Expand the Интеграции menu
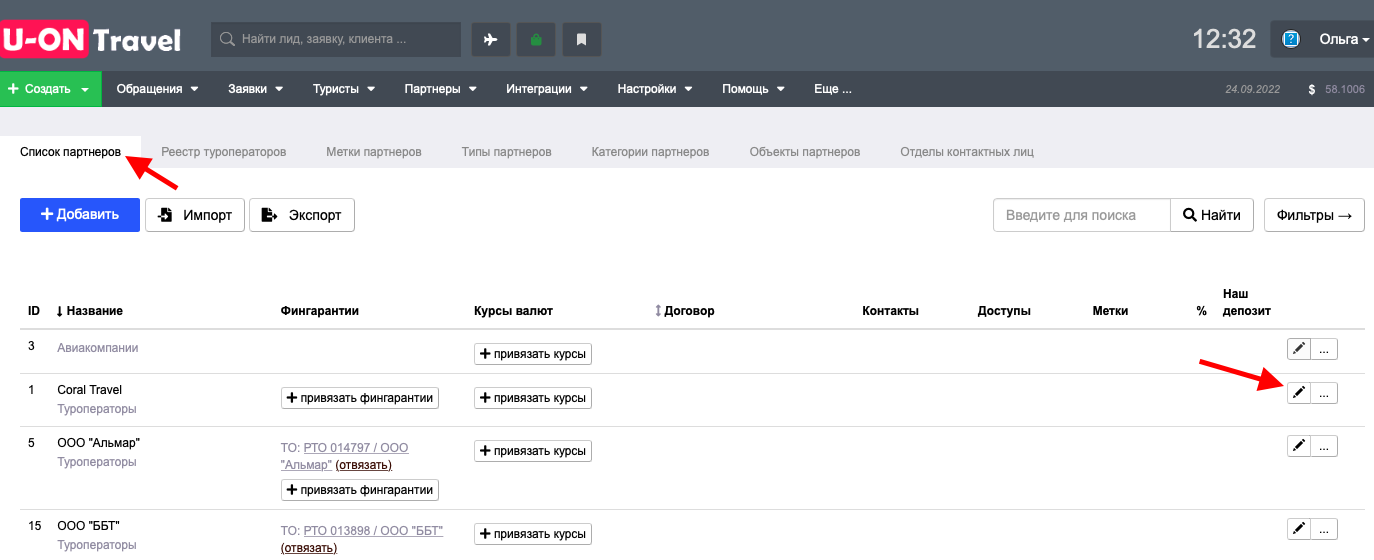The image size is (1374, 560). point(547,89)
